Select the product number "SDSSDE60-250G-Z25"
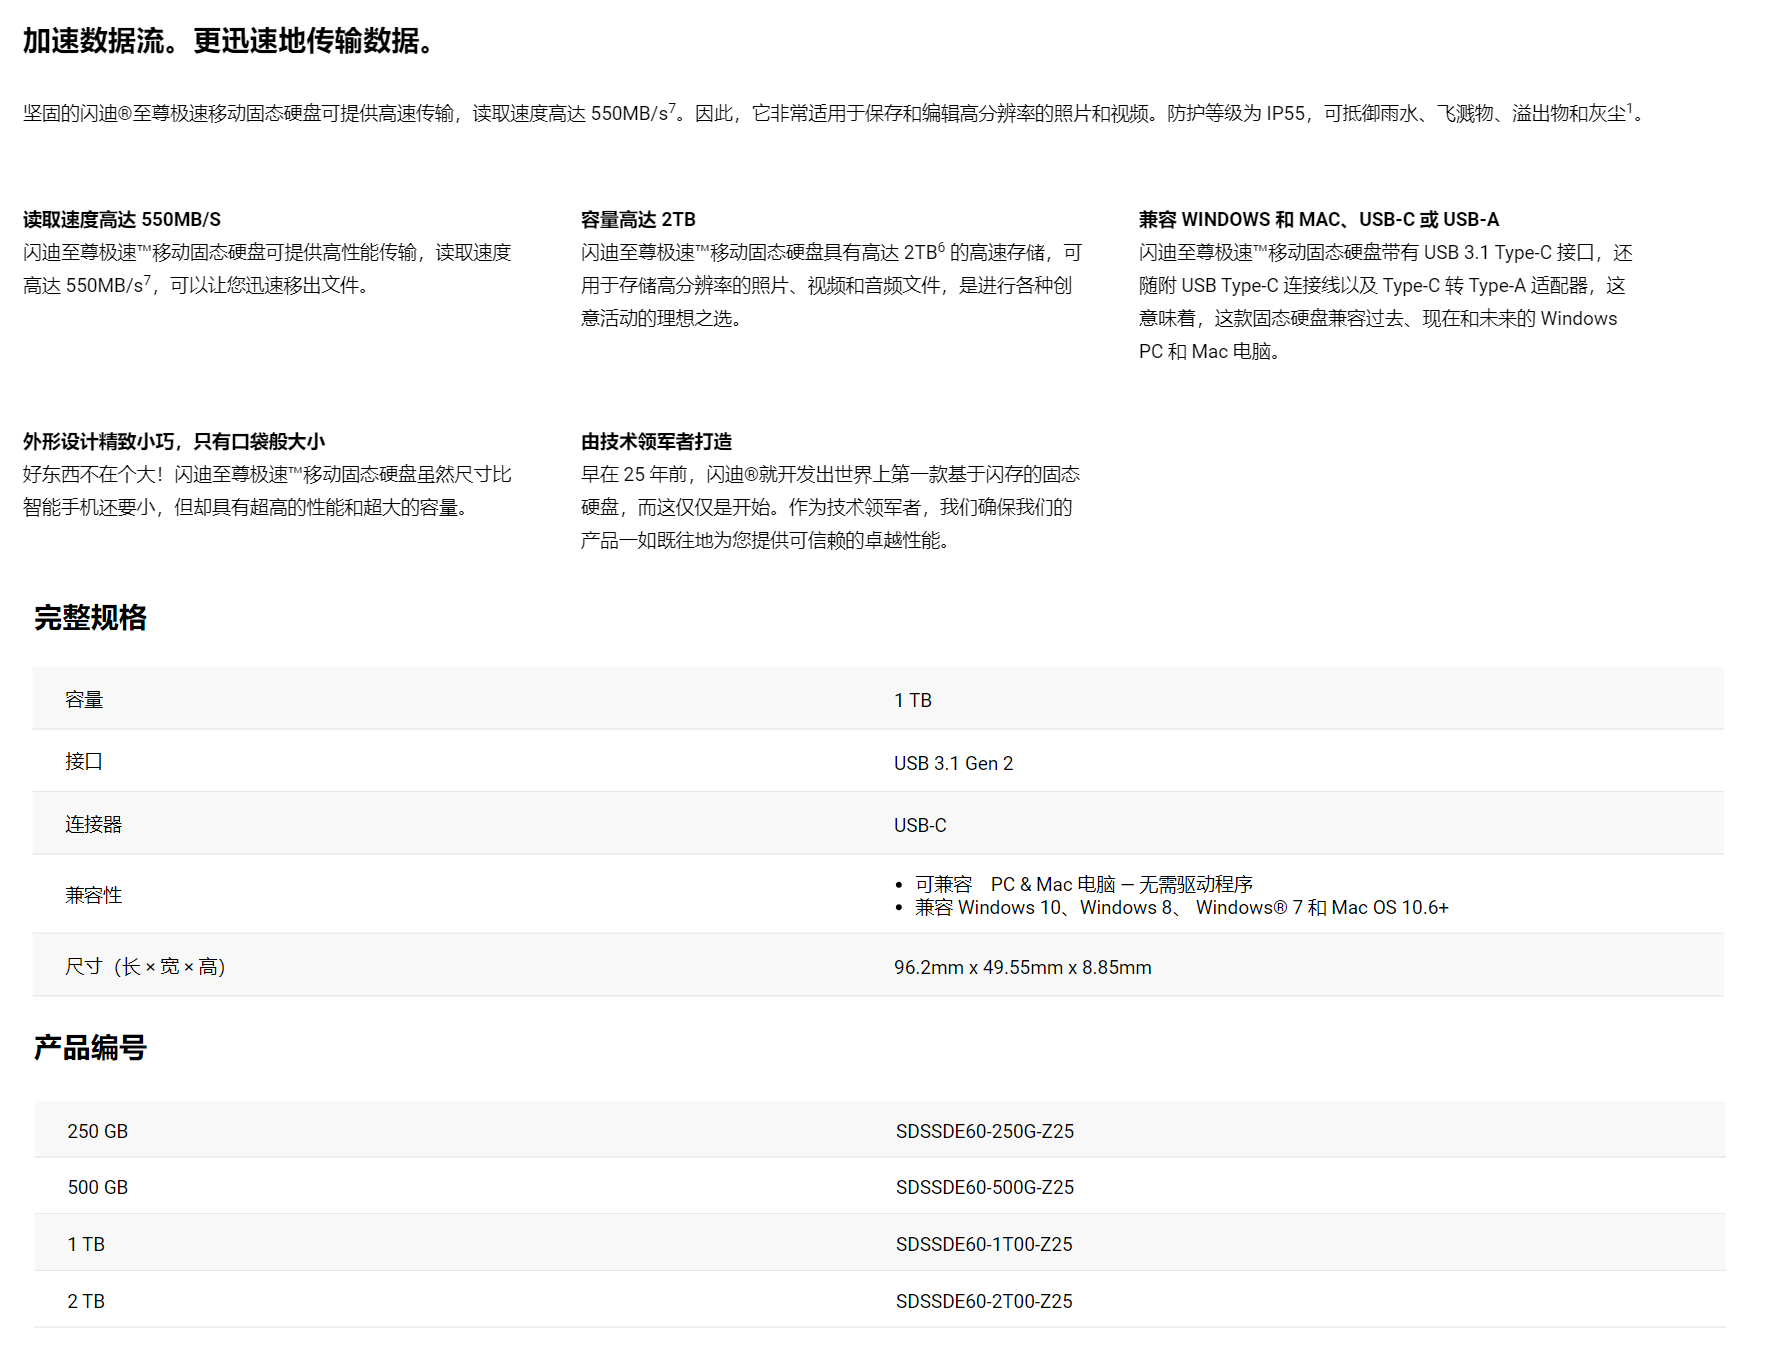 [985, 1131]
